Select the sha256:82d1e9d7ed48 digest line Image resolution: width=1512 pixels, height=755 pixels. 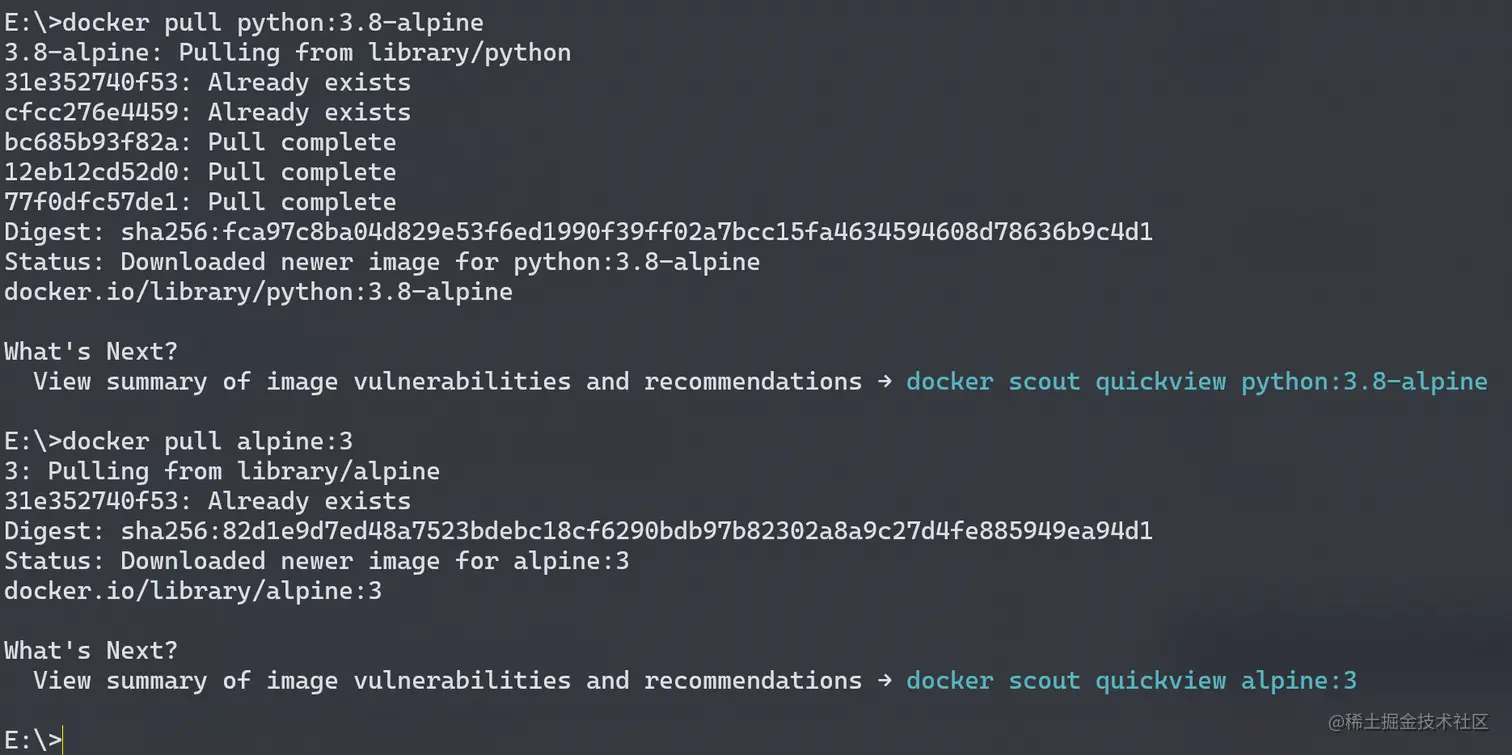point(578,531)
